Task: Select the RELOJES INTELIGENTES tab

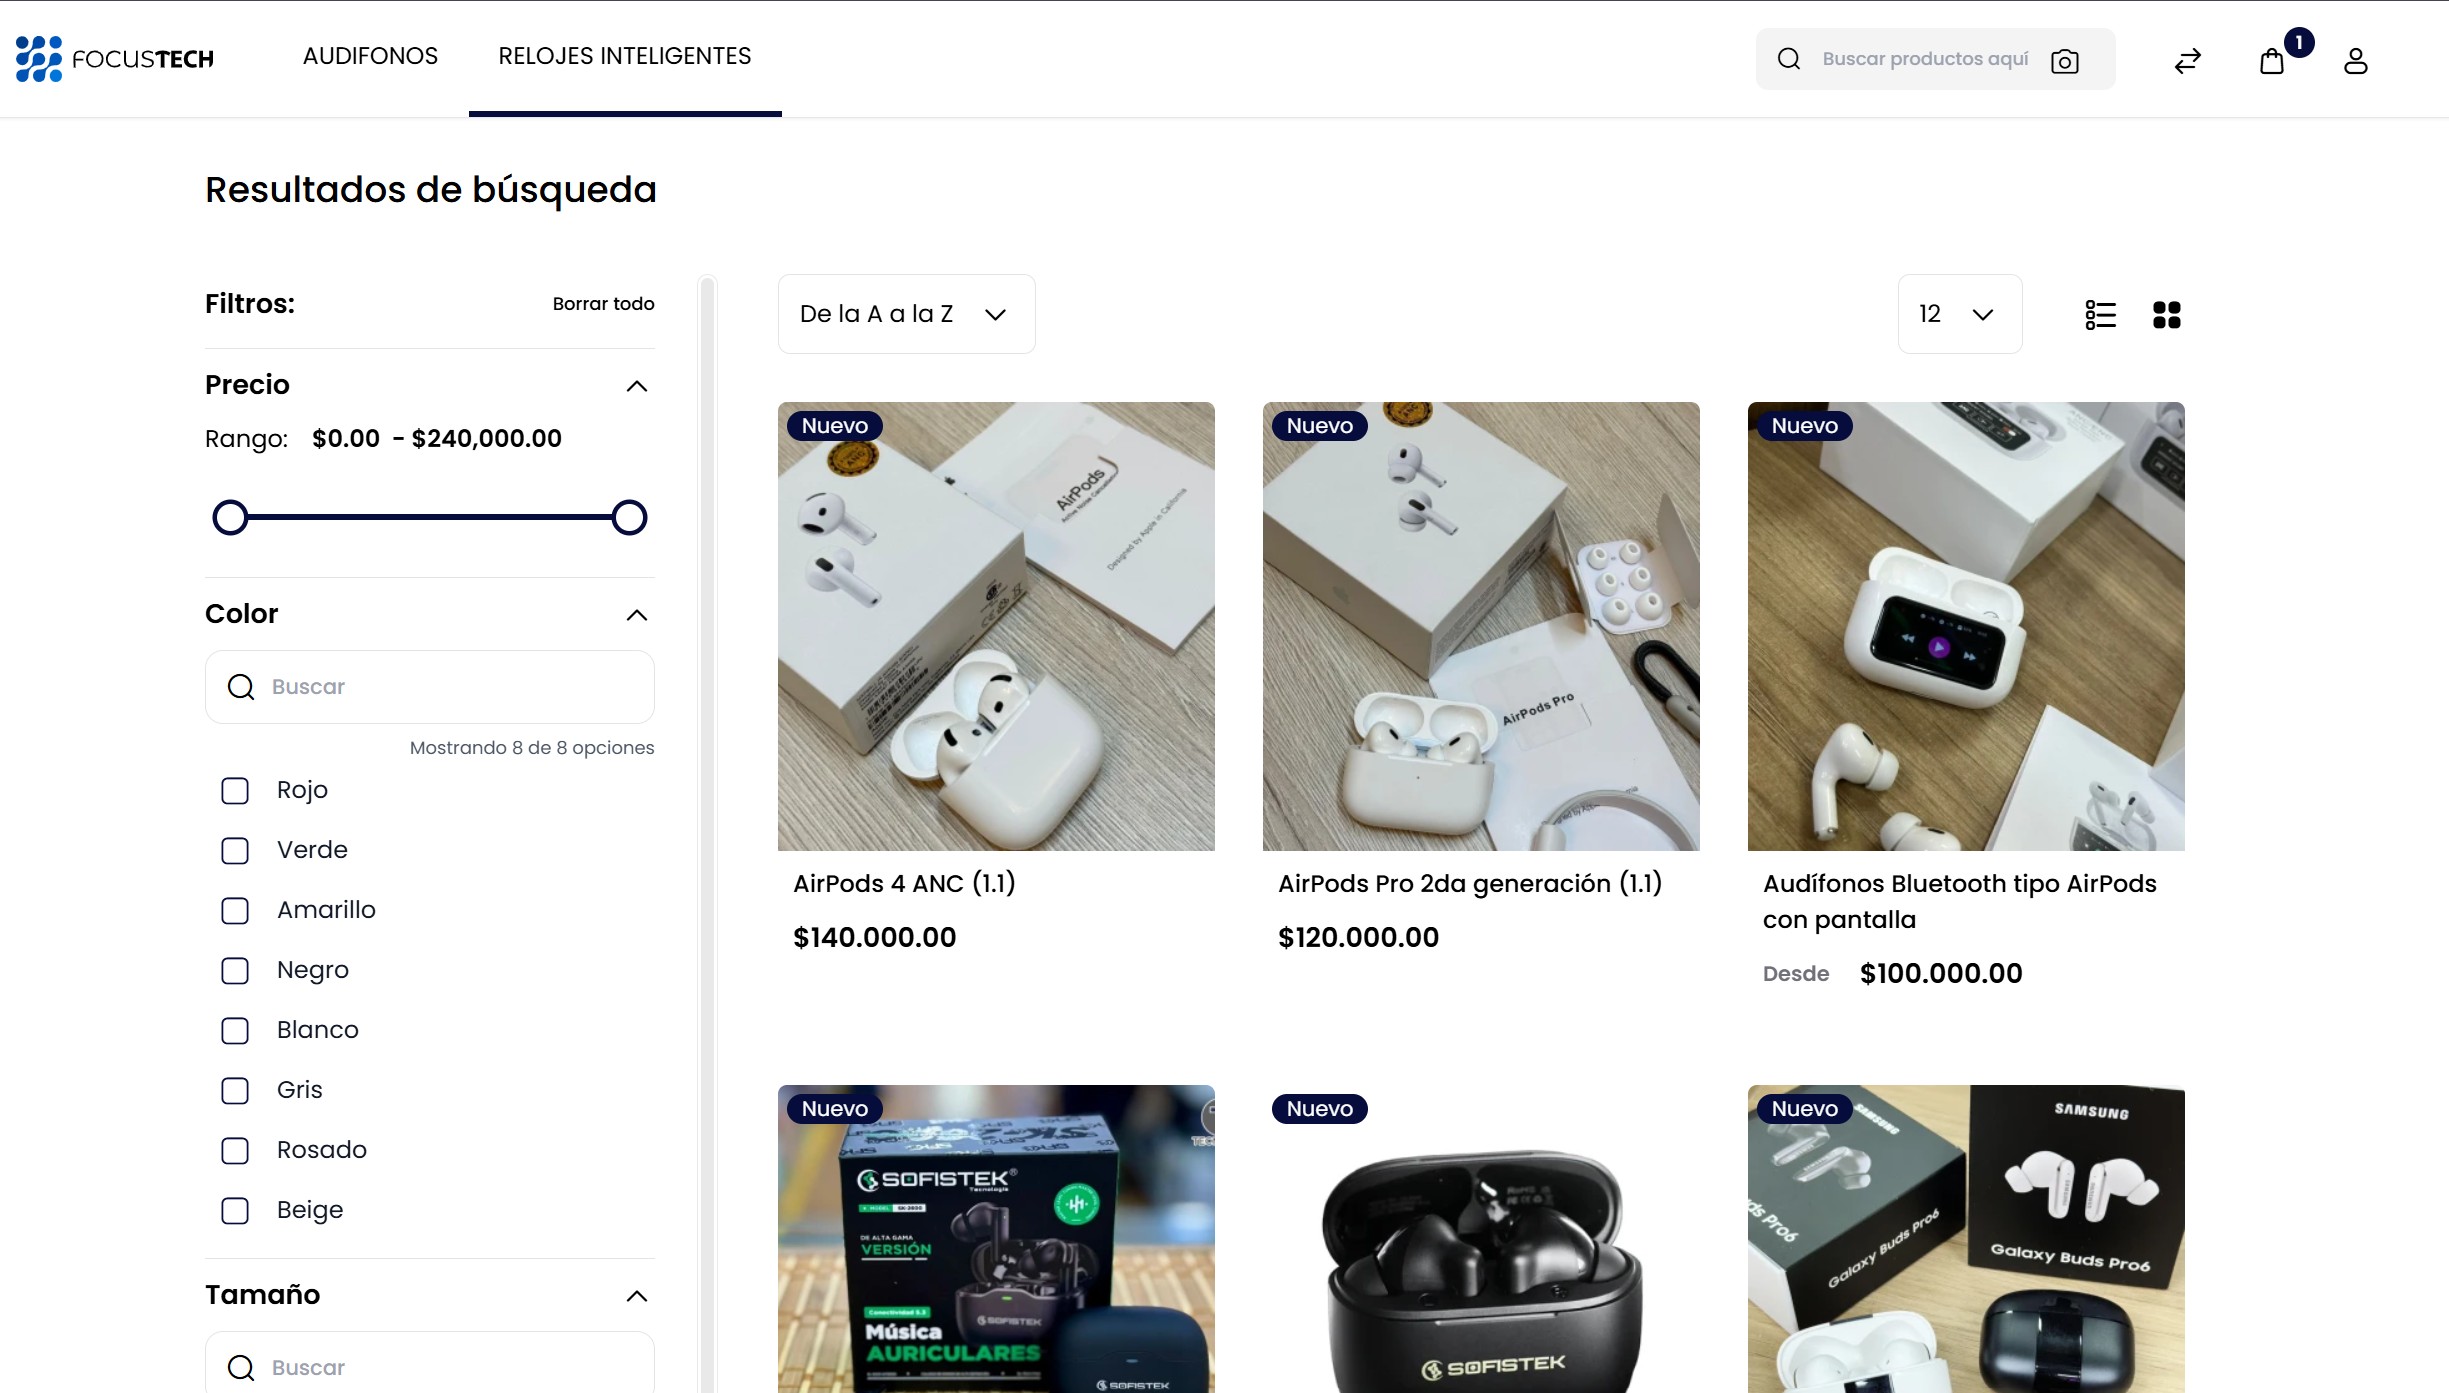Action: [x=624, y=56]
